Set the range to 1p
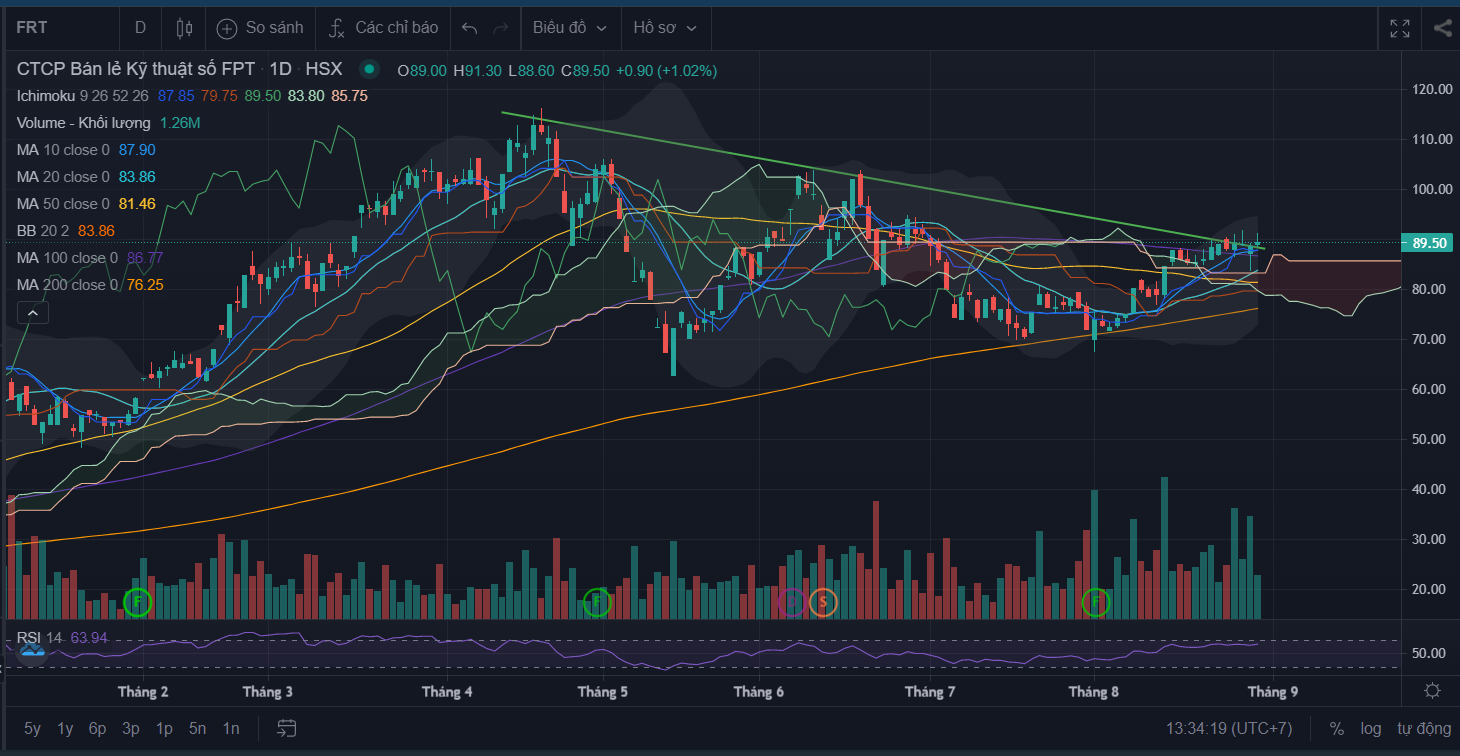 click(164, 729)
